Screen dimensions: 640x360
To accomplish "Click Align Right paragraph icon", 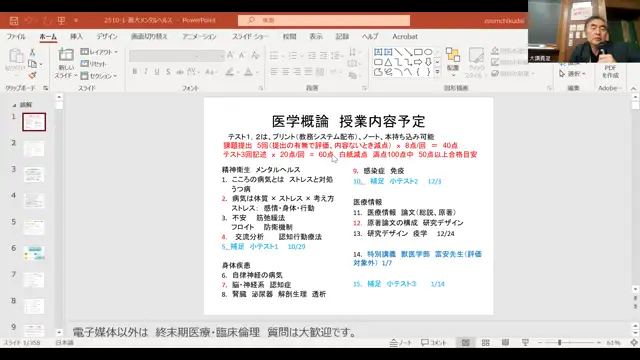I will [297, 72].
